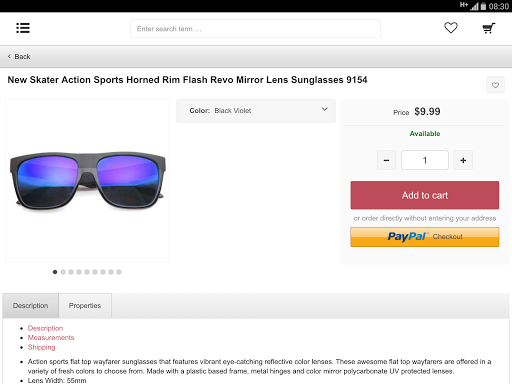Open the wishlist heart in header
Viewport: 512px width, 384px height.
point(451,28)
